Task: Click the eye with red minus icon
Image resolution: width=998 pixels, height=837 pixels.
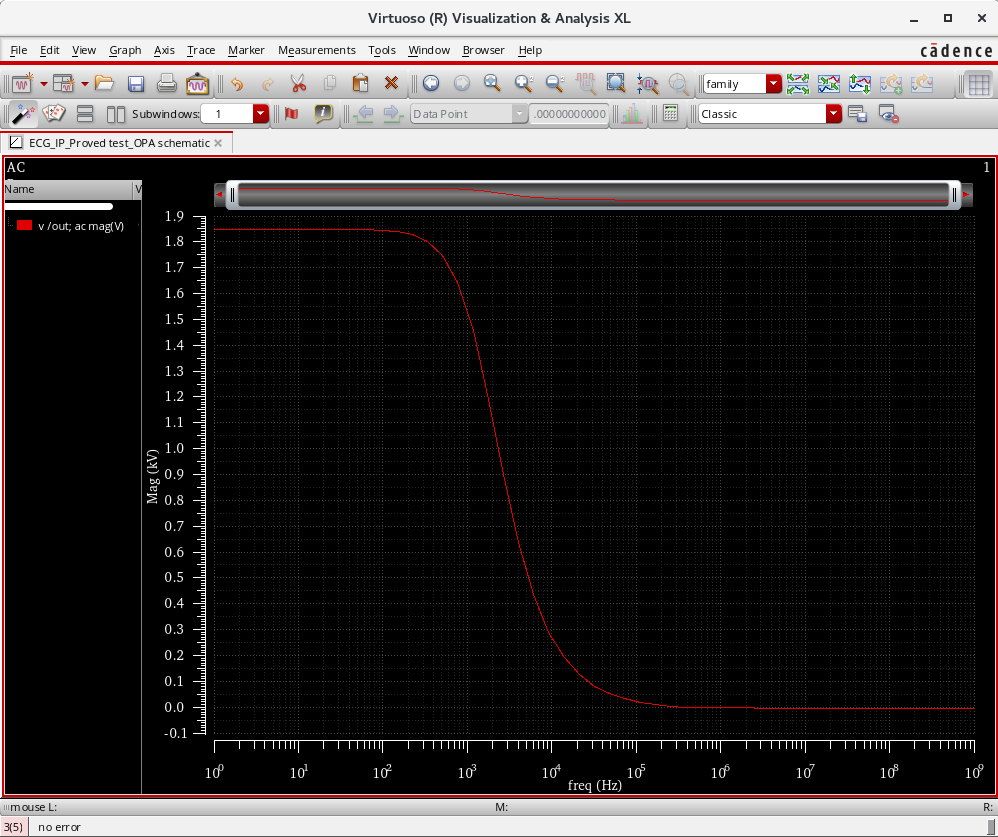Action: coord(889,114)
